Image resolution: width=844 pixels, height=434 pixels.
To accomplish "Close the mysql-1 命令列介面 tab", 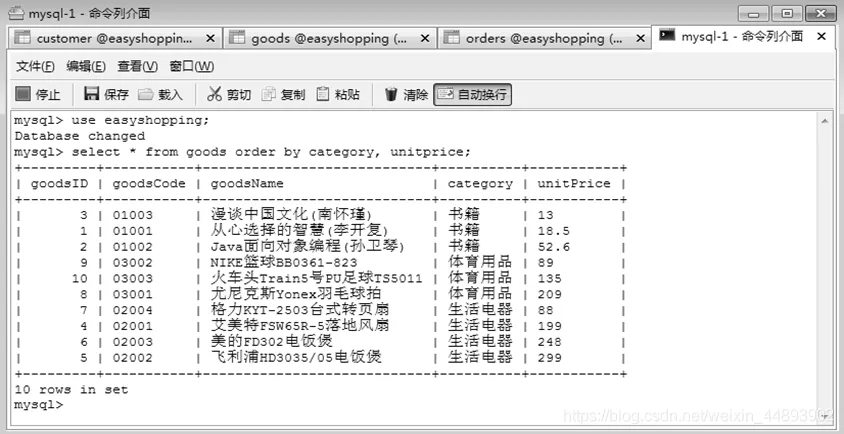I will coord(821,36).
